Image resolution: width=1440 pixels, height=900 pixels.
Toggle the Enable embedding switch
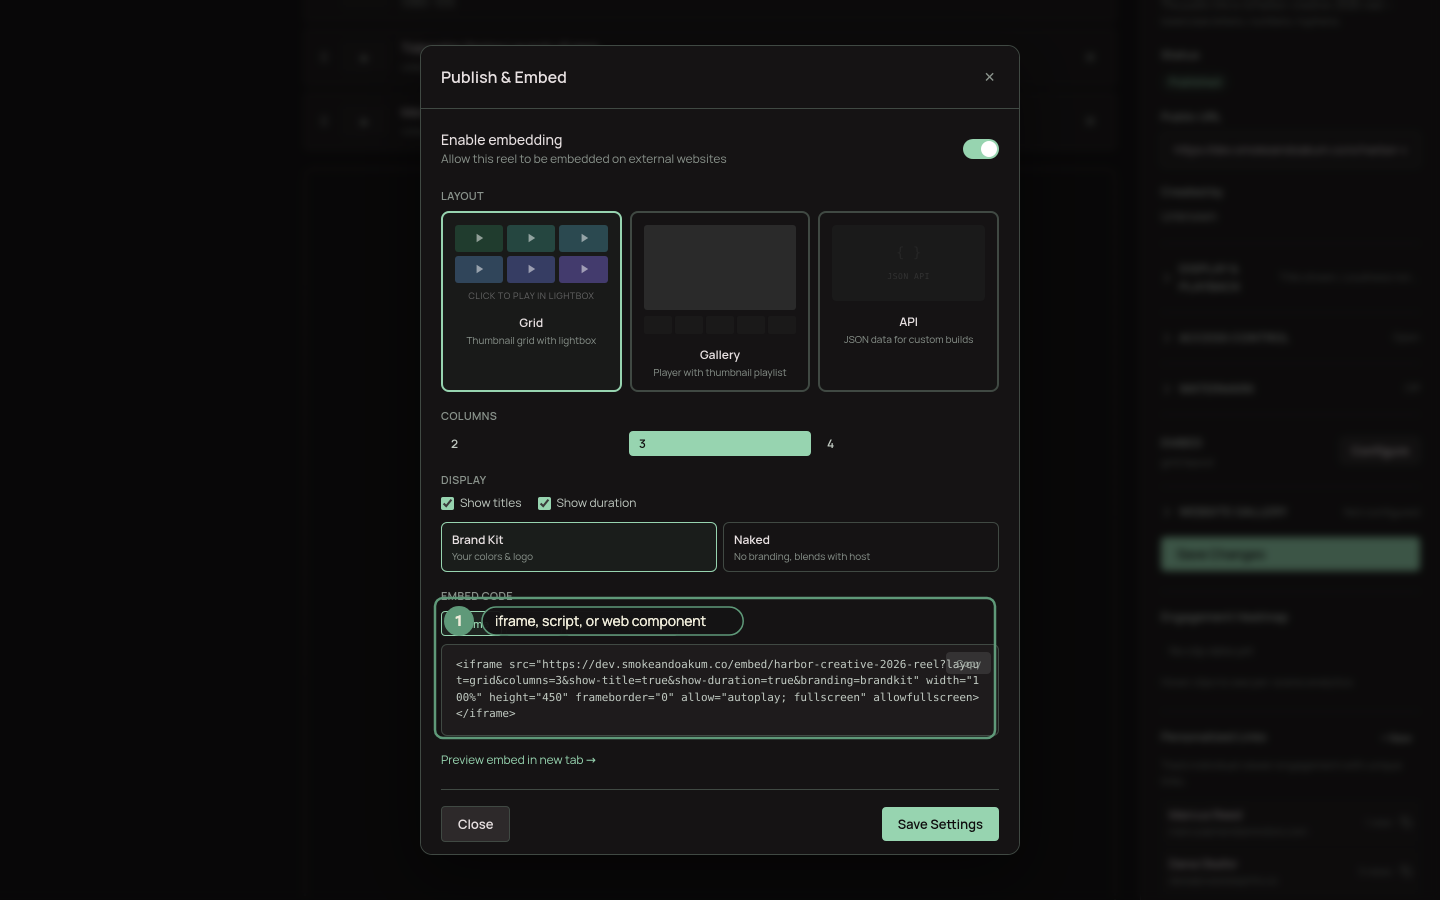pos(981,149)
